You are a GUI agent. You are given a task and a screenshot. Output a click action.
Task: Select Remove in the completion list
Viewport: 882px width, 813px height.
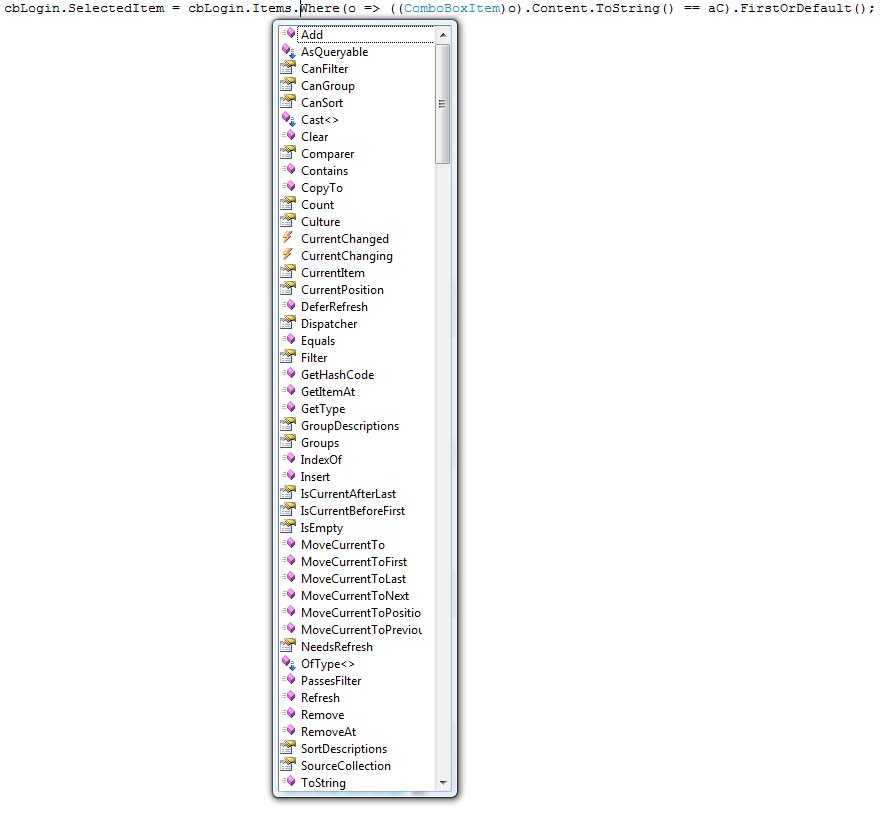pyautogui.click(x=322, y=715)
